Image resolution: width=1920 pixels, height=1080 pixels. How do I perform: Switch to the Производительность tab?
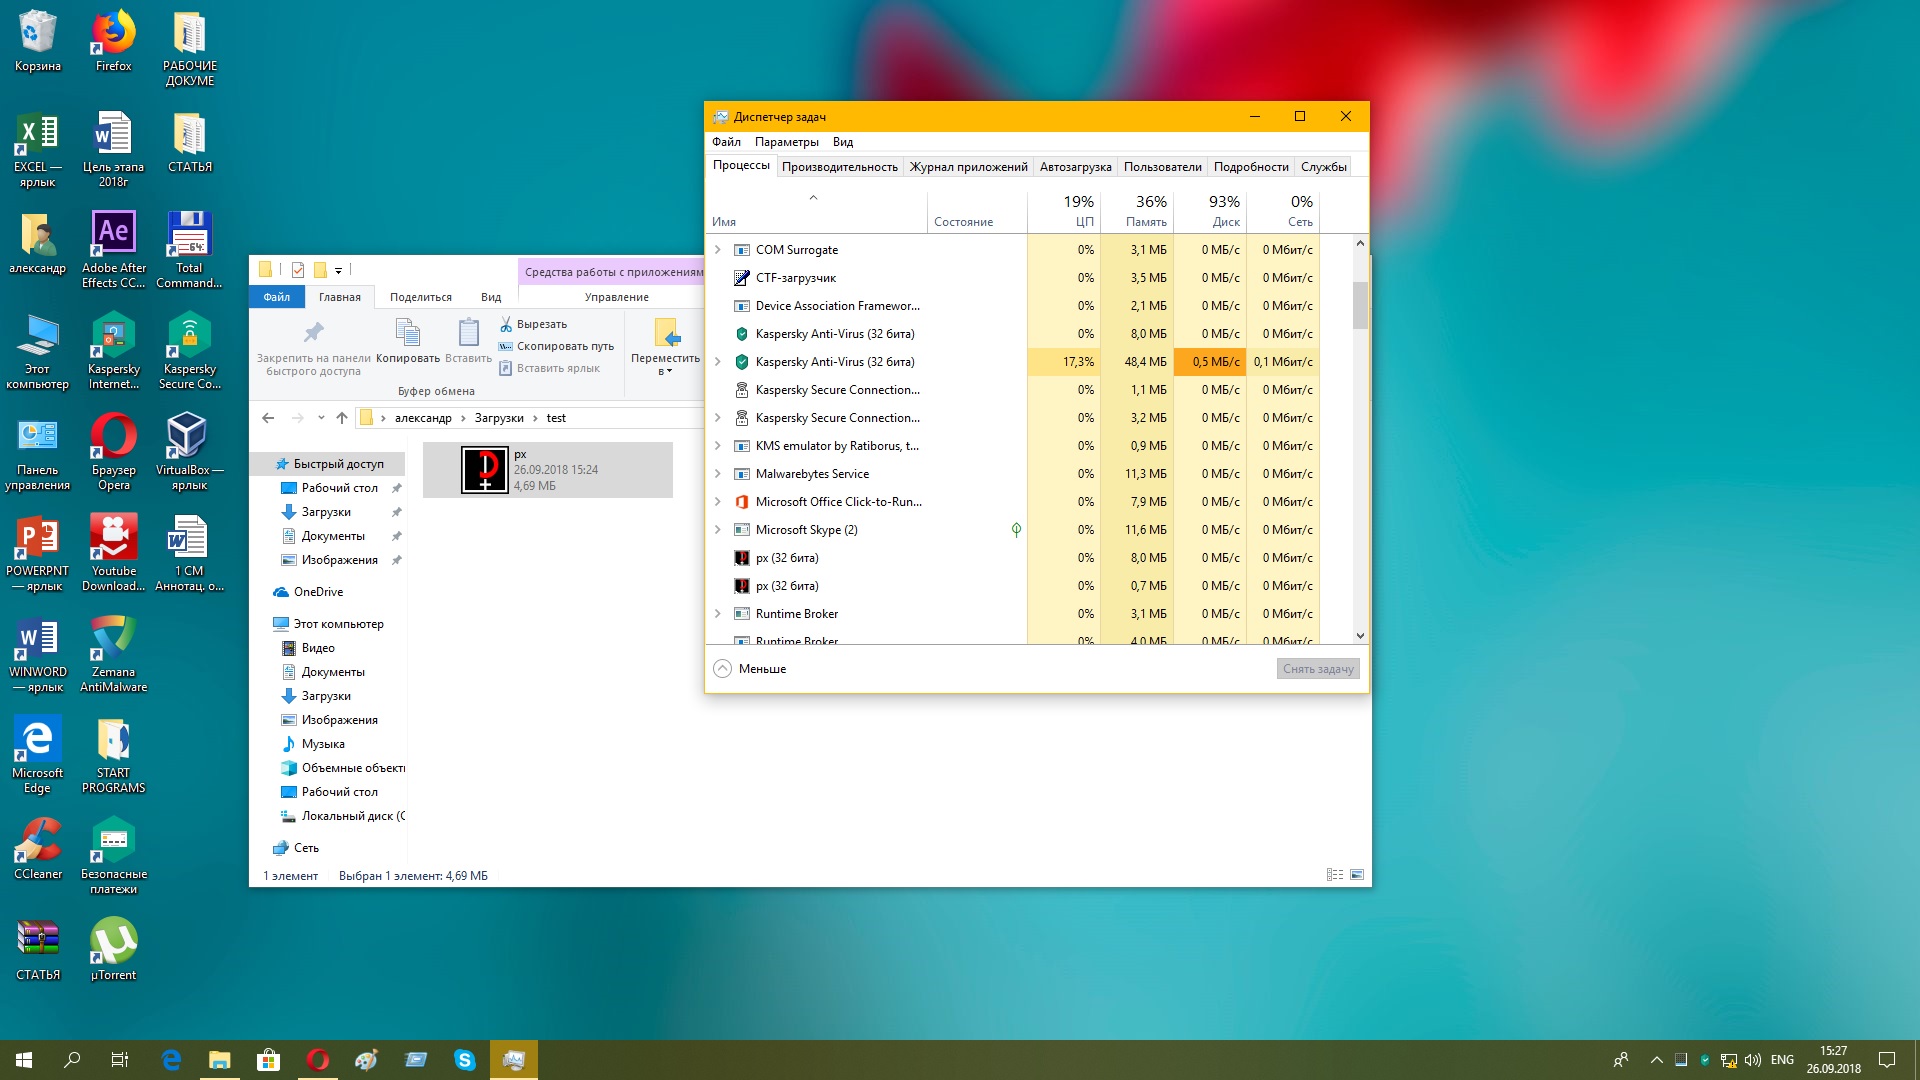[x=839, y=167]
